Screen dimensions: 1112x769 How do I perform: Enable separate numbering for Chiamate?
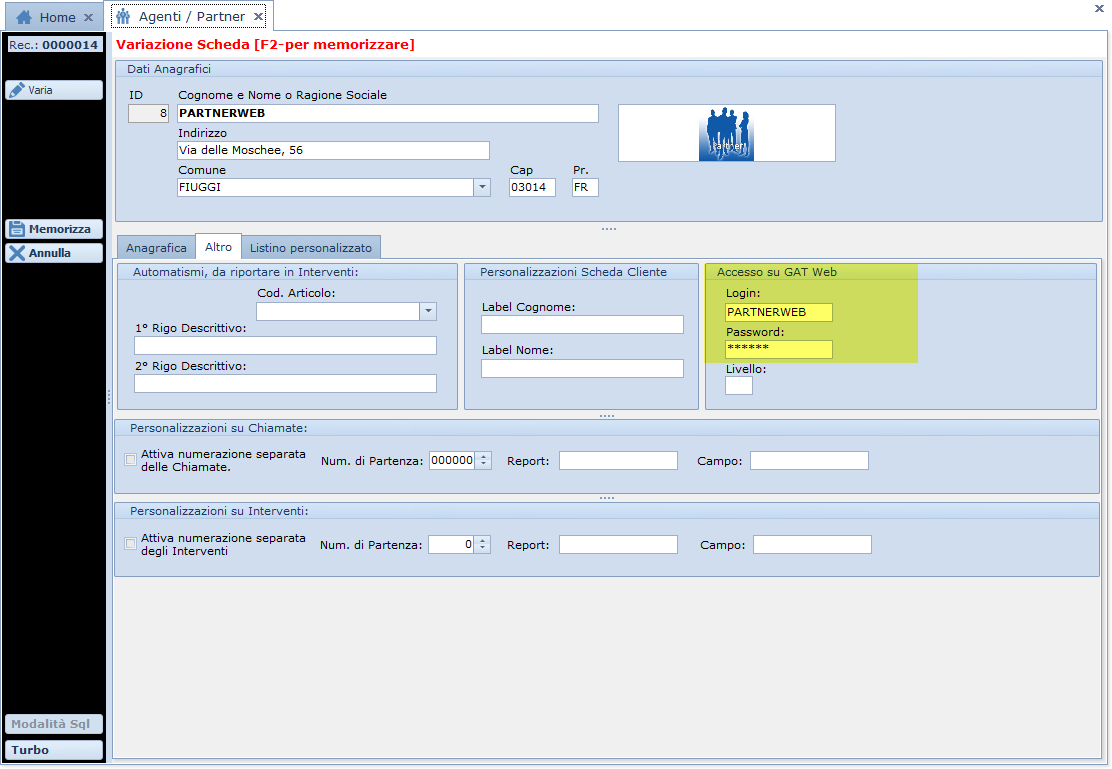coord(130,460)
